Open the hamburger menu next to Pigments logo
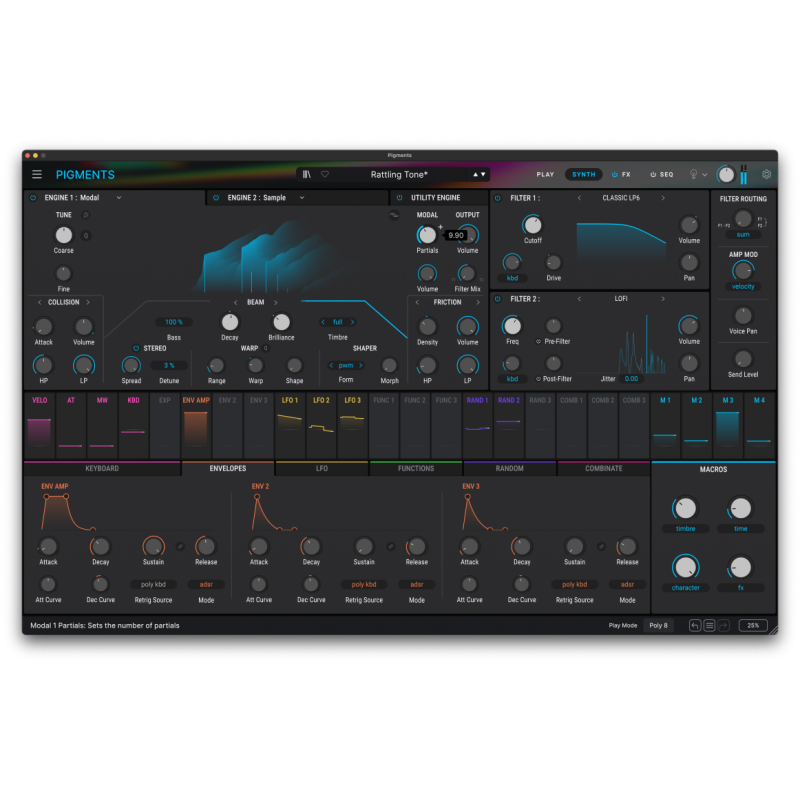The image size is (800, 800). pos(37,174)
